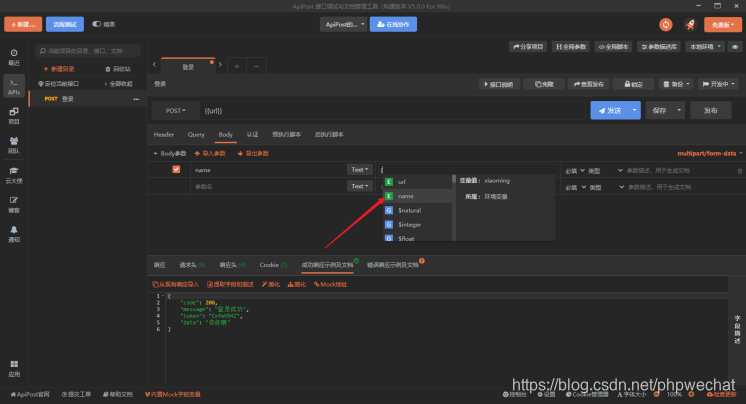Viewport: 746px width, 404px height.
Task: Open the 发送 send arrow dropdown
Action: [634, 110]
